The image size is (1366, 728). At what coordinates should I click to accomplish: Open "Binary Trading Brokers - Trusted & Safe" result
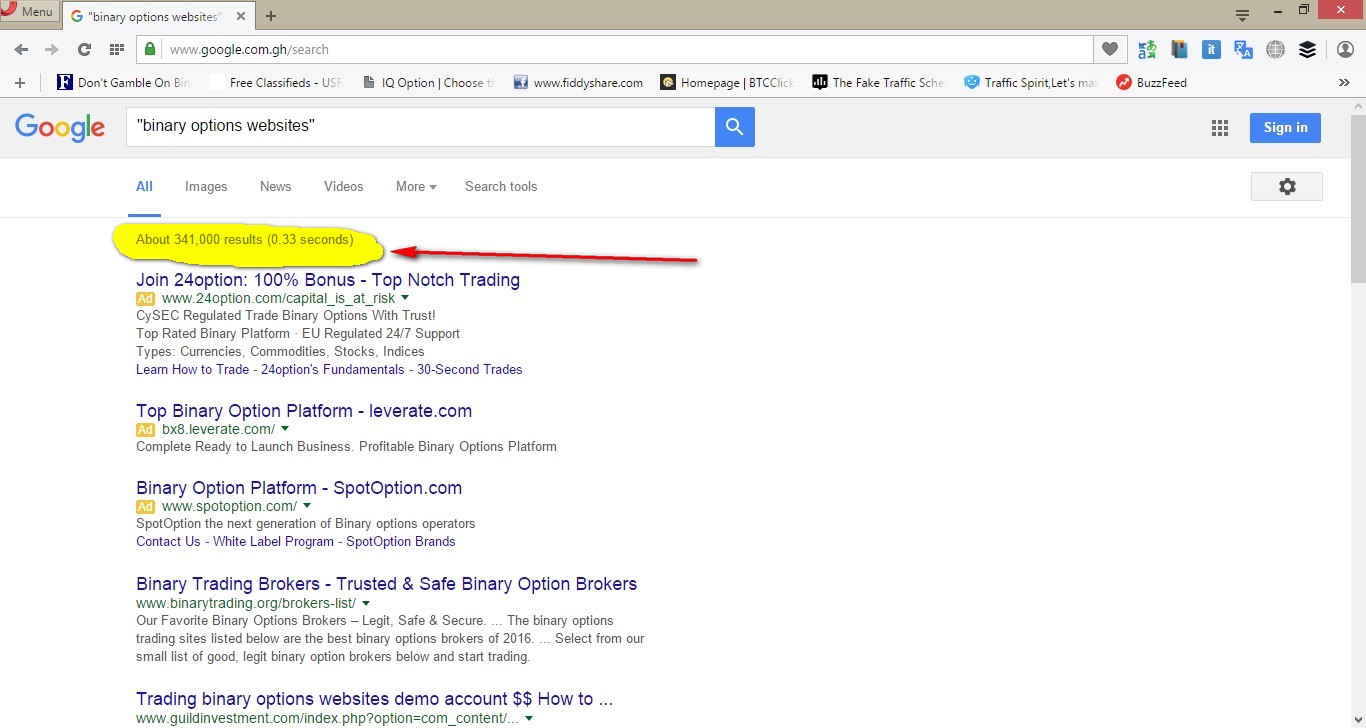[386, 584]
